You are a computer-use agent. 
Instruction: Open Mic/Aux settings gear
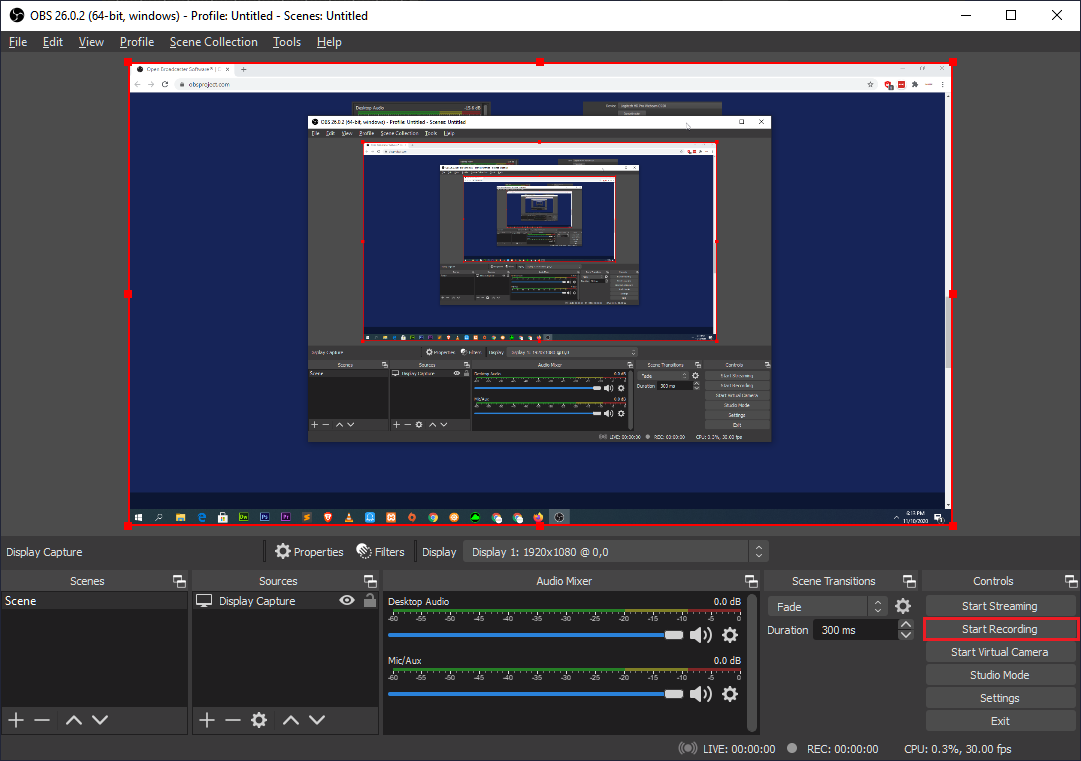(730, 694)
